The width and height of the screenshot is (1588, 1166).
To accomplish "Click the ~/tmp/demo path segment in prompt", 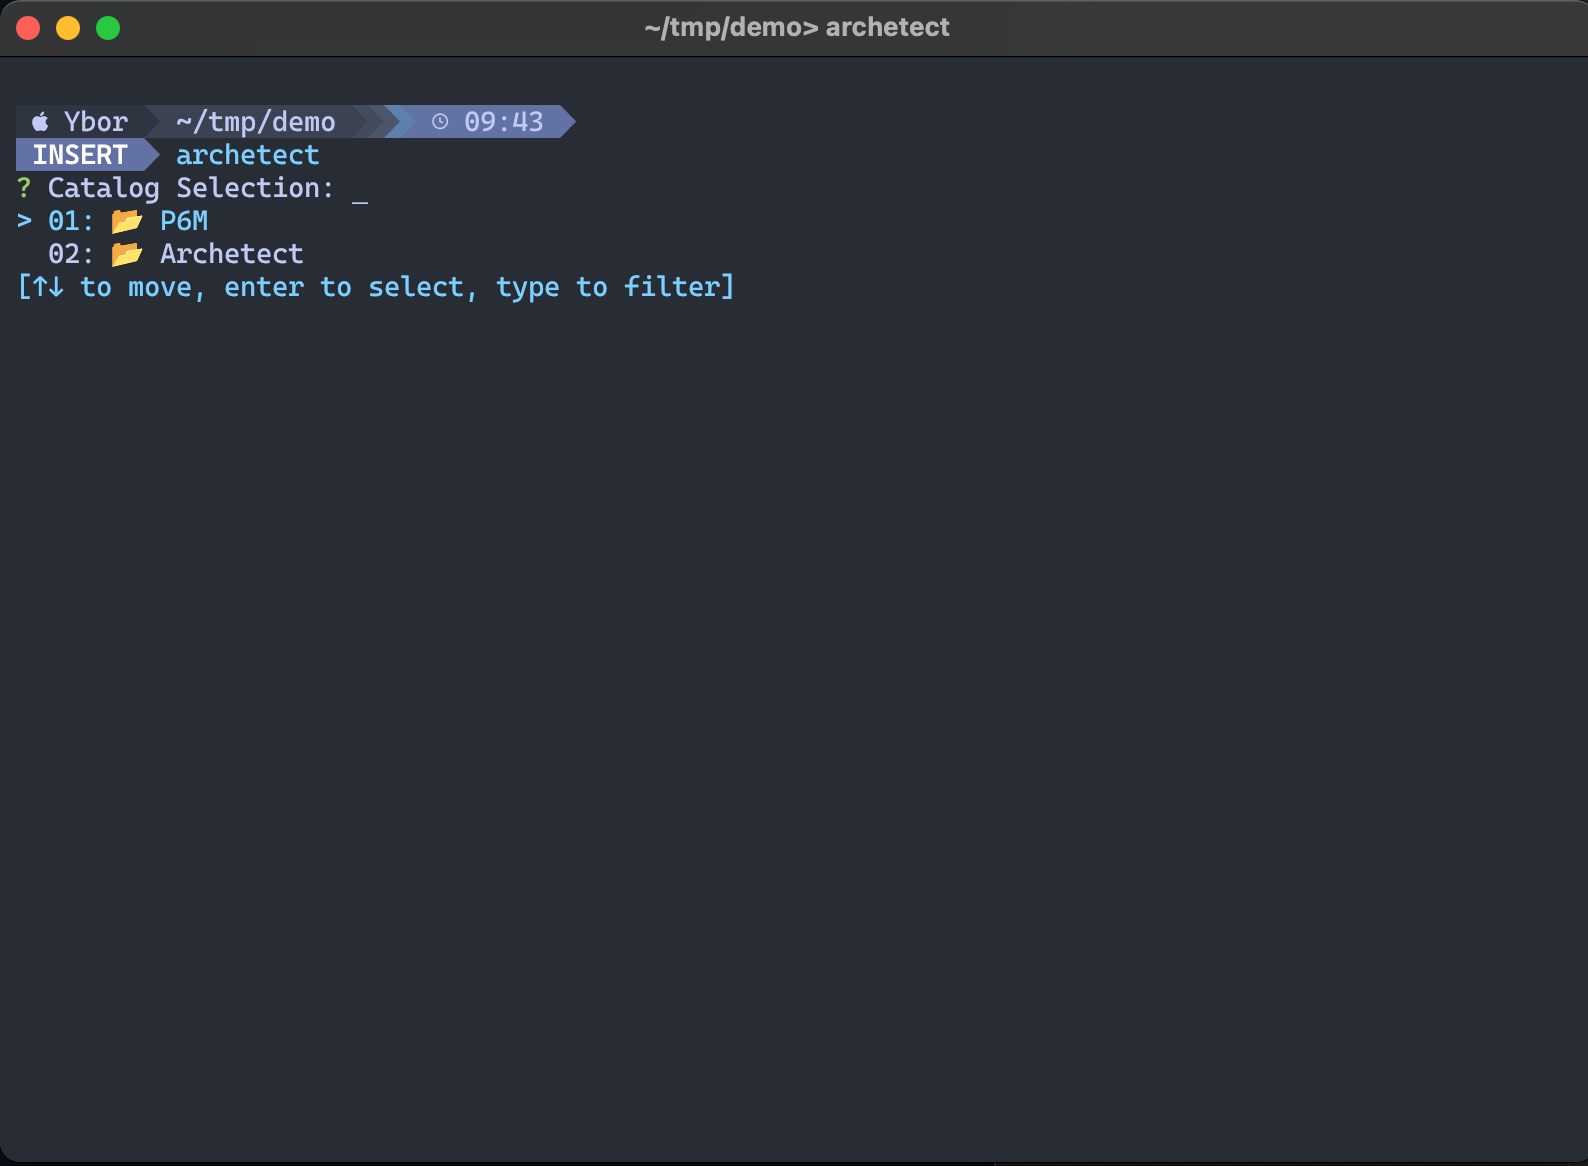I will (255, 122).
